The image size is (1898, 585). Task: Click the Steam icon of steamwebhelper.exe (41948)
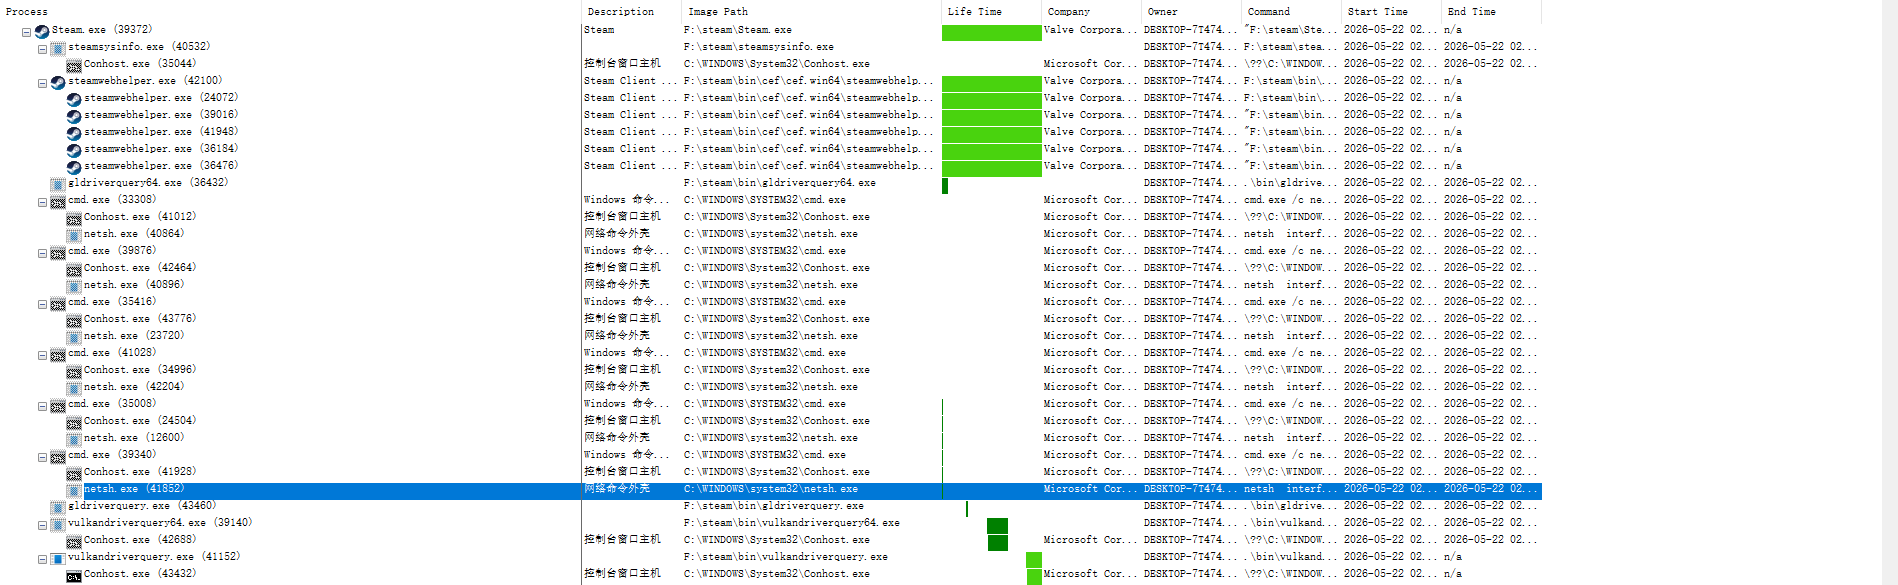[74, 133]
